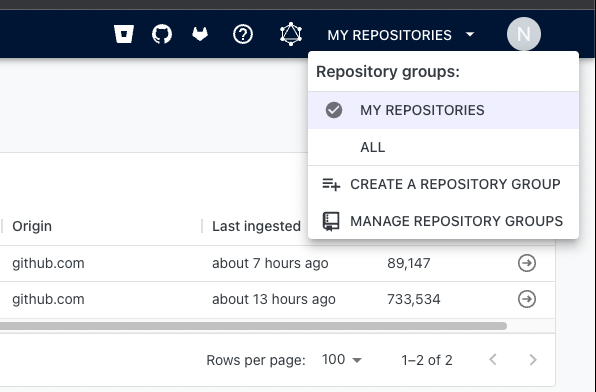Image resolution: width=596 pixels, height=392 pixels.
Task: Expand the rows per page 100 dropdown
Action: pos(342,360)
